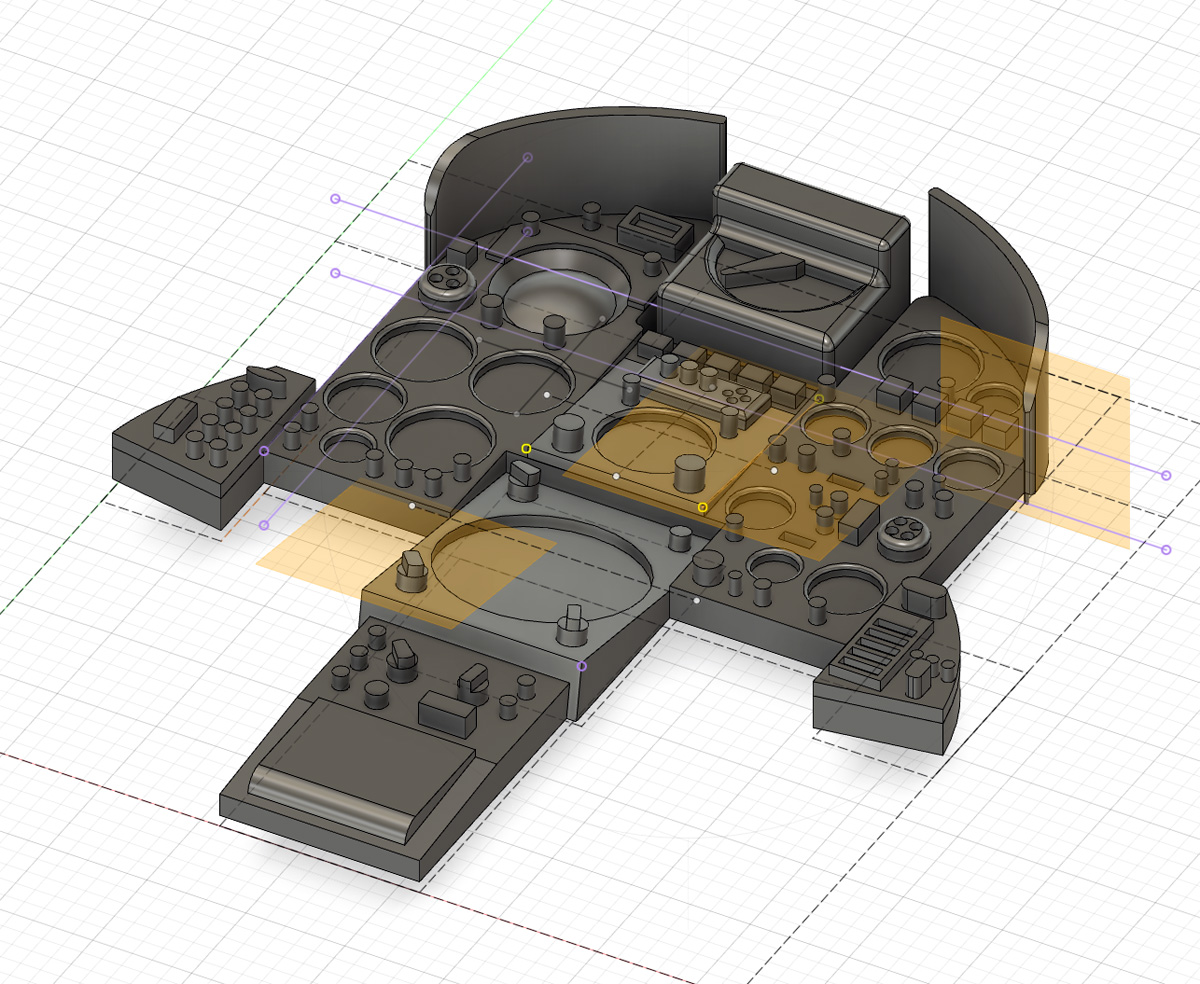Click the large cylinder knob on the center orange plane
Image resolution: width=1200 pixels, height=984 pixels.
pyautogui.click(x=688, y=470)
